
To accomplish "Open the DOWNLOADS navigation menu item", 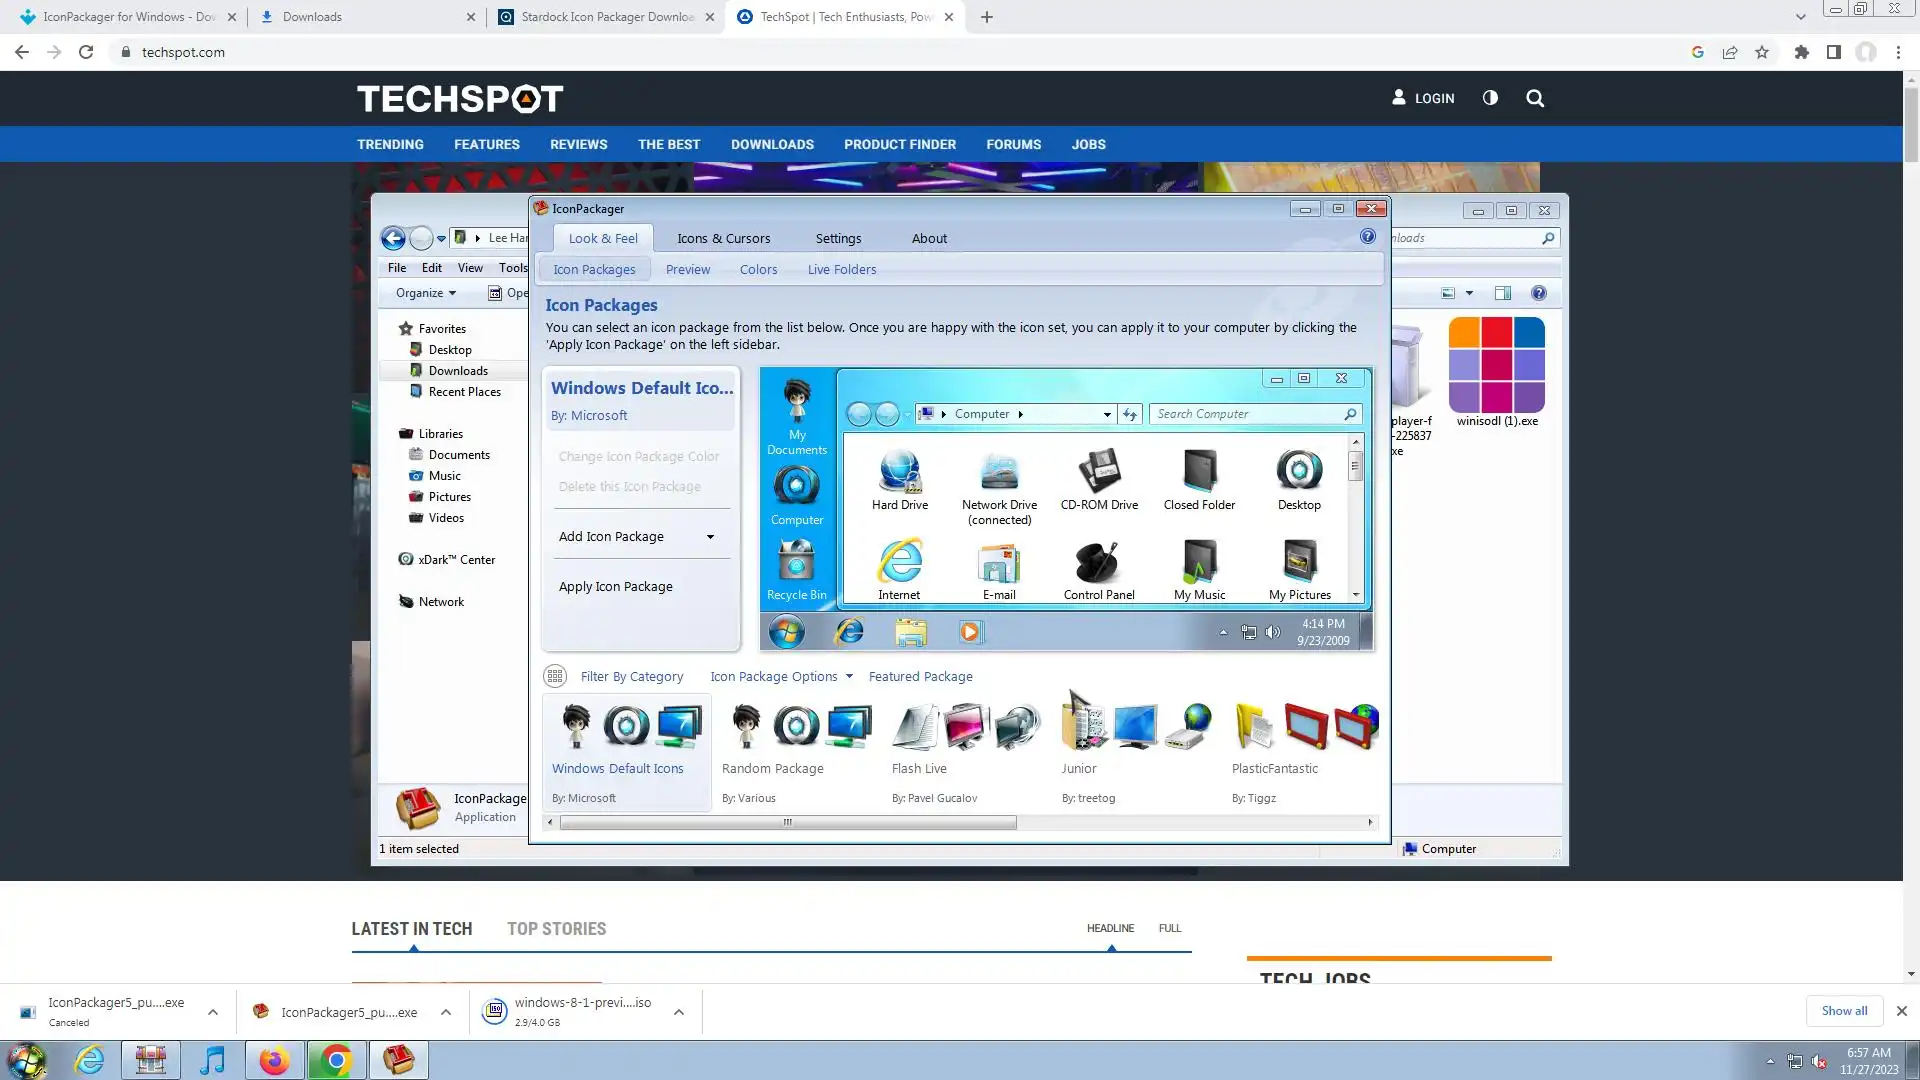I will coord(772,144).
